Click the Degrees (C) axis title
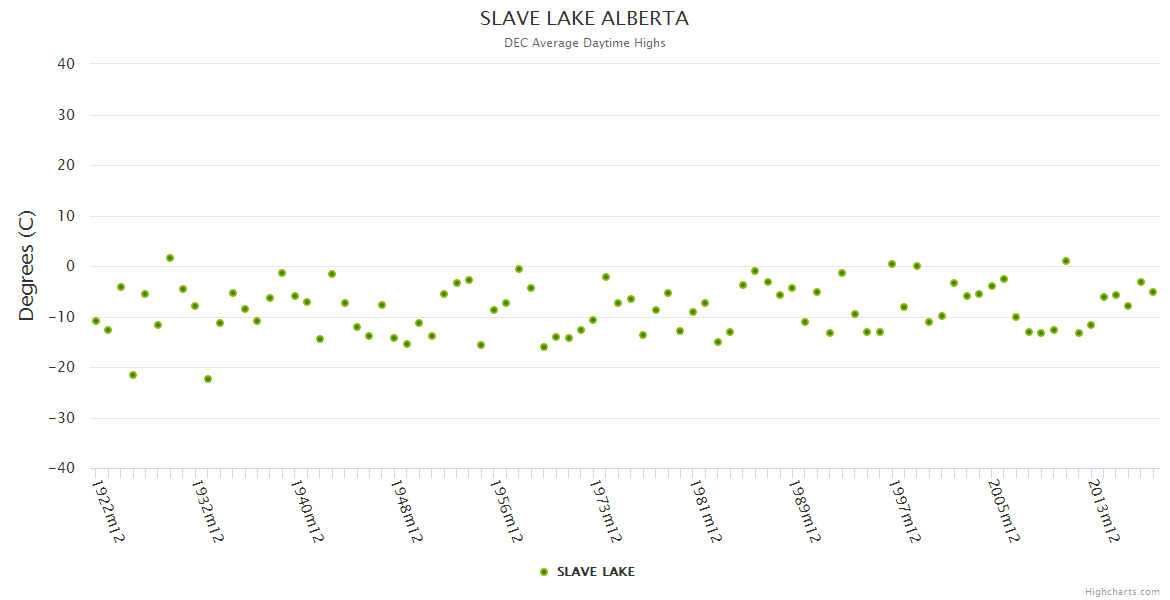The height and width of the screenshot is (600, 1170). (27, 266)
